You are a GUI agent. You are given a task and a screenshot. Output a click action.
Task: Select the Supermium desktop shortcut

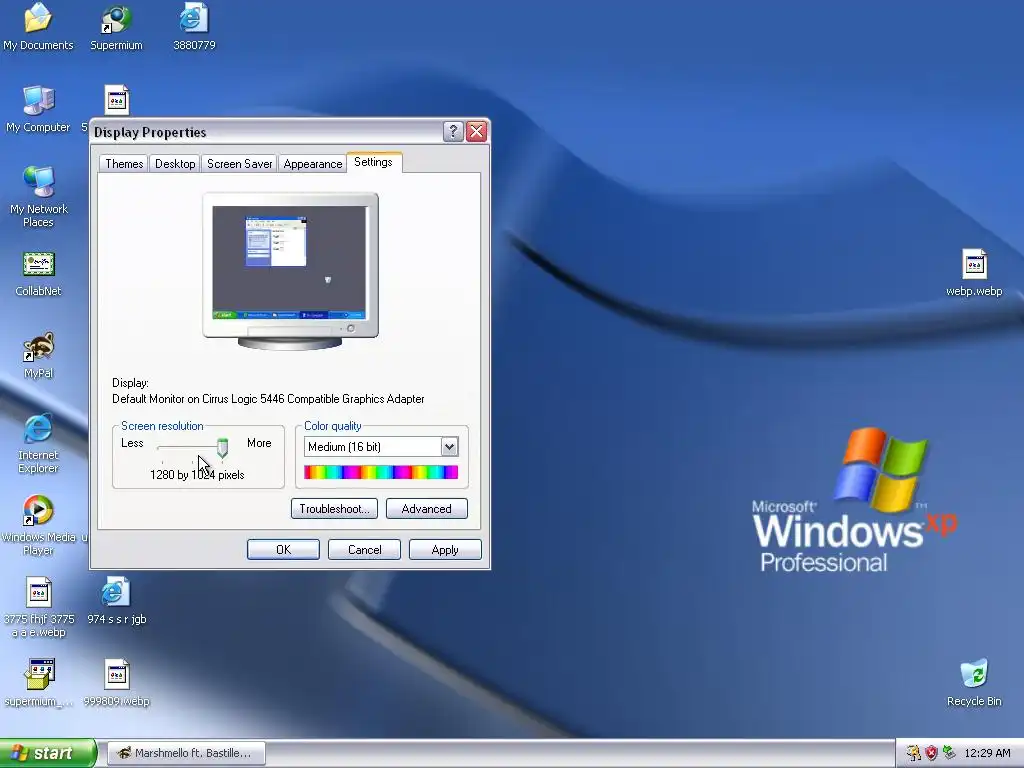pyautogui.click(x=116, y=26)
